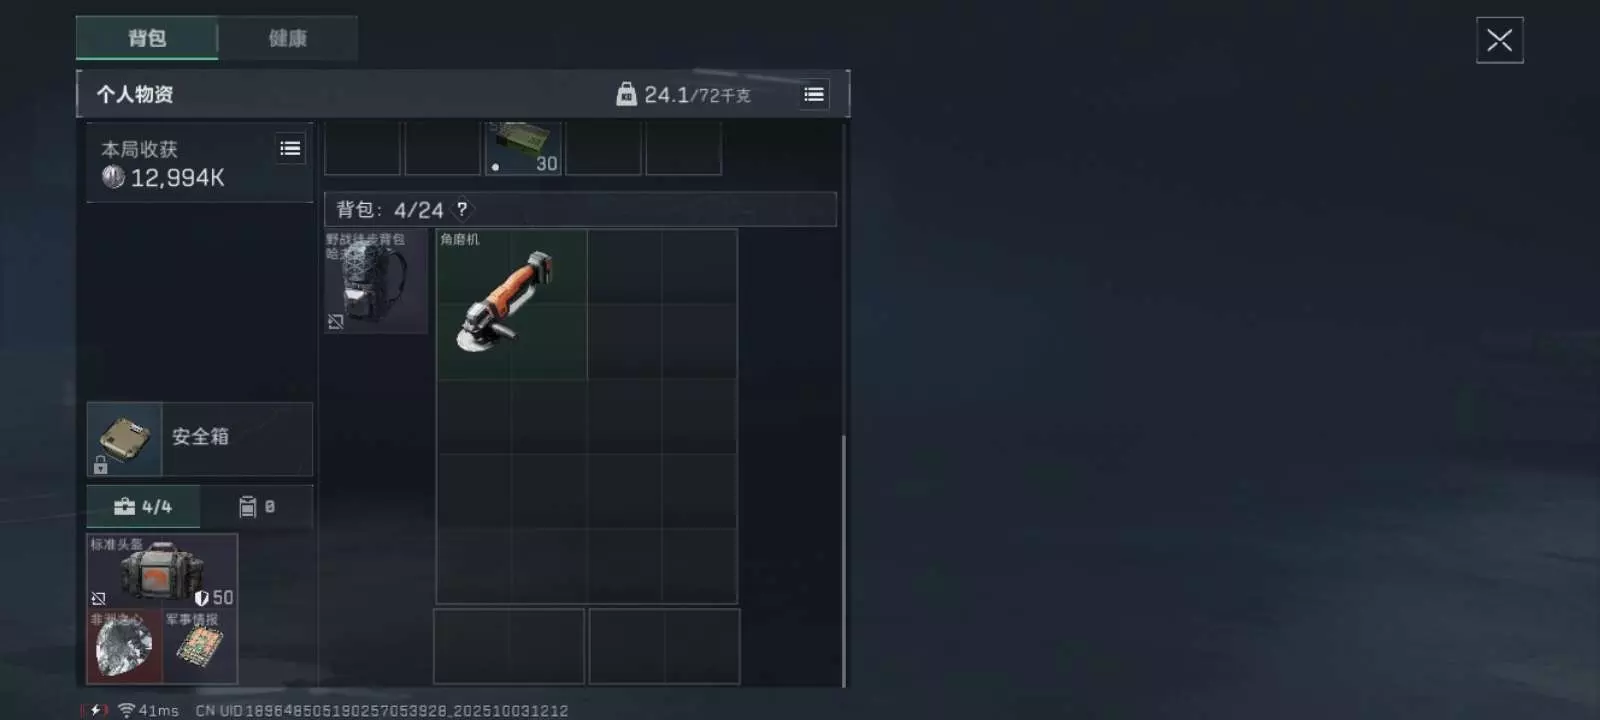Screen dimensions: 1600x720
Task: Open the 健康 health tab
Action: 288,38
